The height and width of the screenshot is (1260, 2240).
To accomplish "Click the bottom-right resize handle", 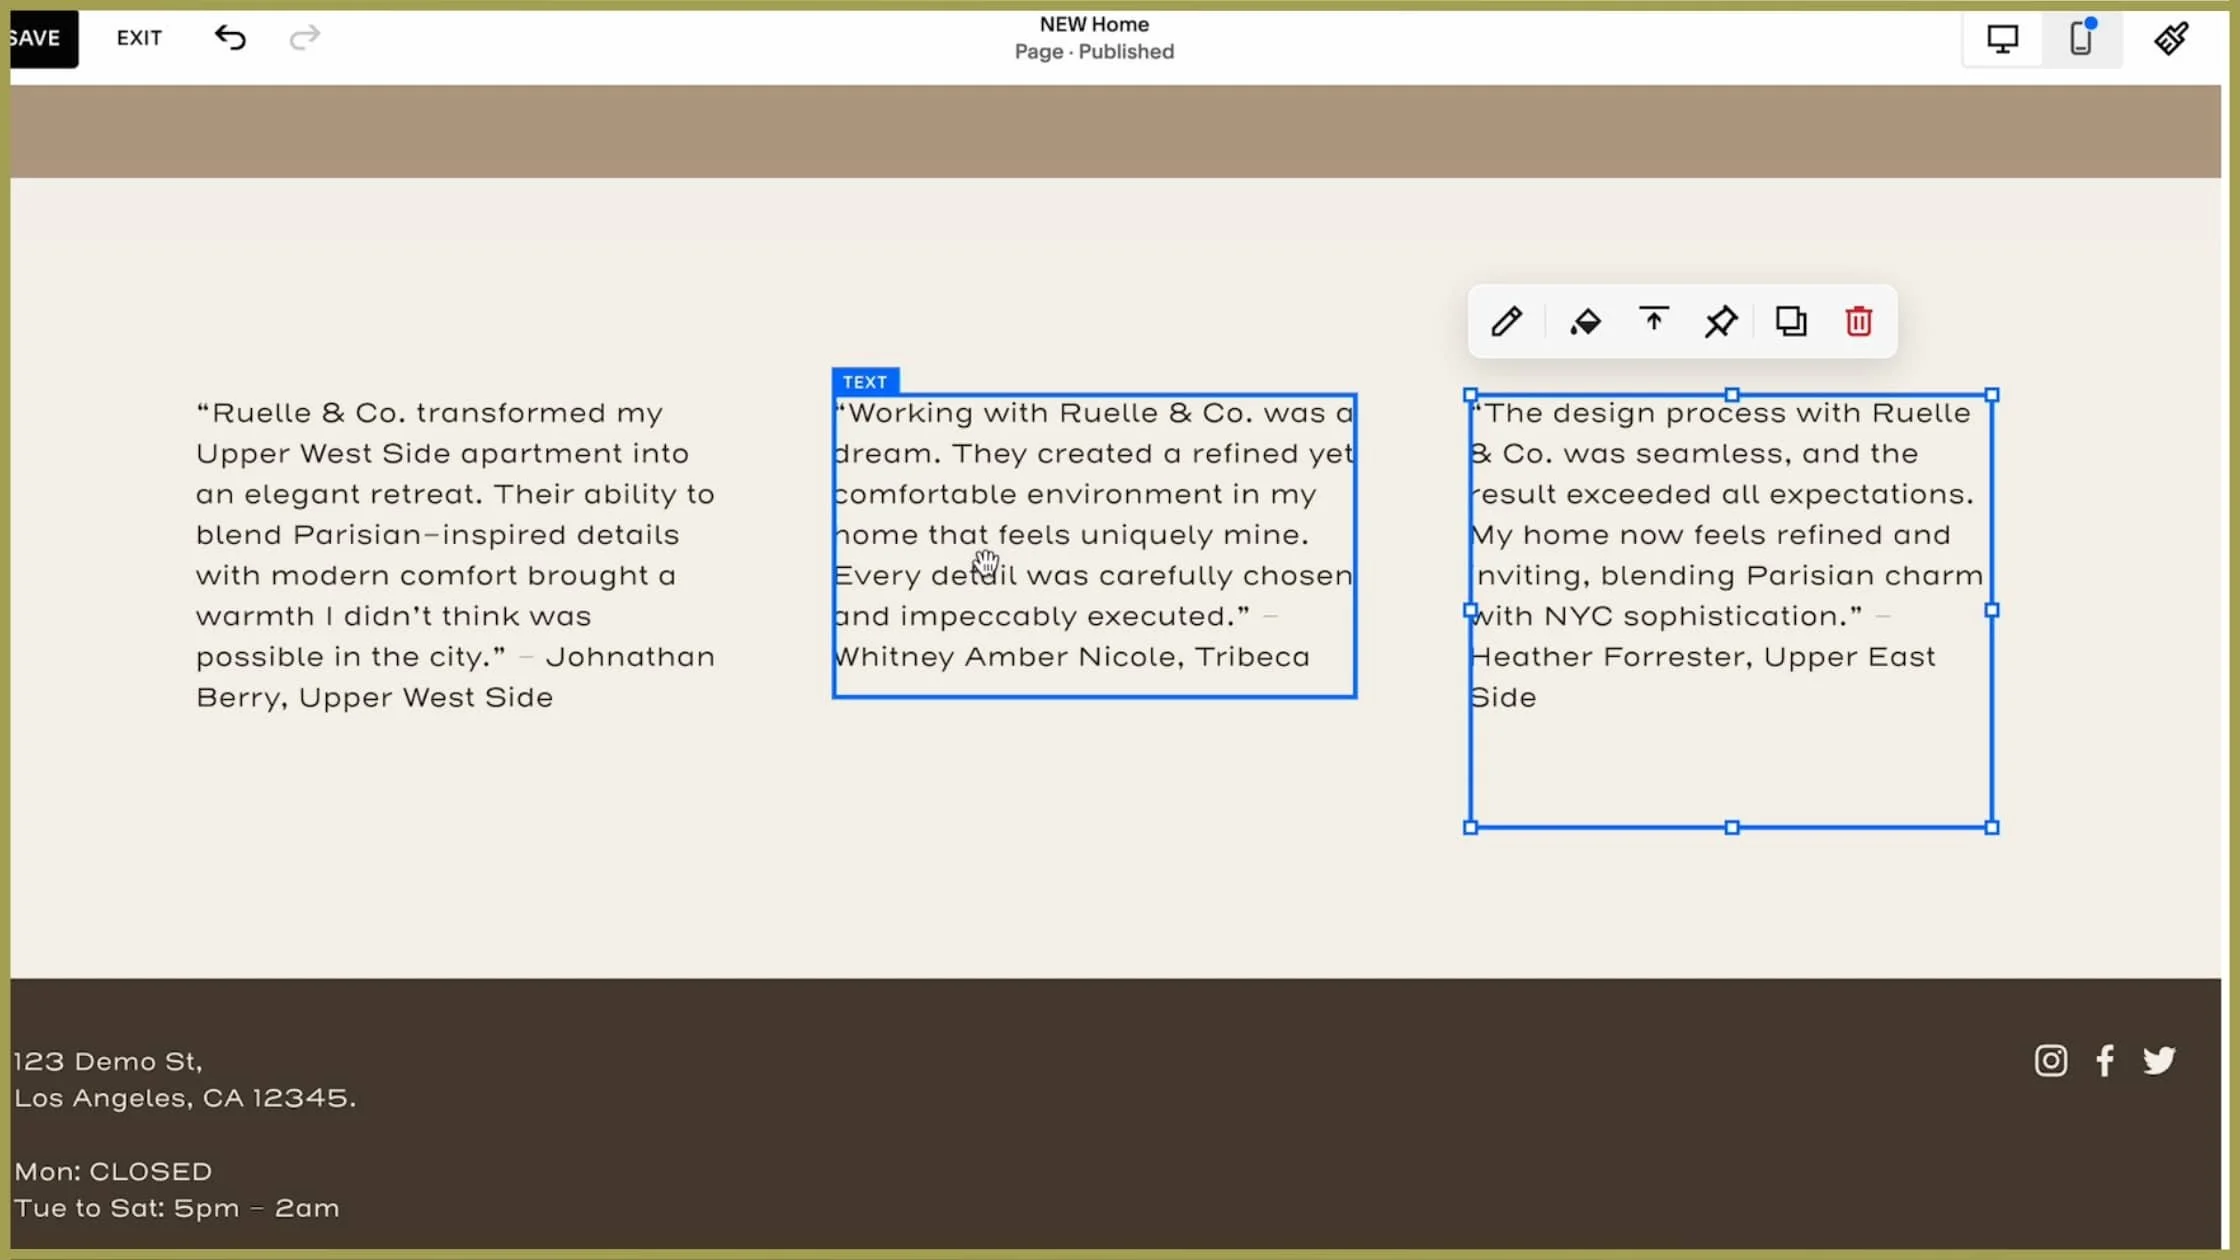I will (1991, 827).
